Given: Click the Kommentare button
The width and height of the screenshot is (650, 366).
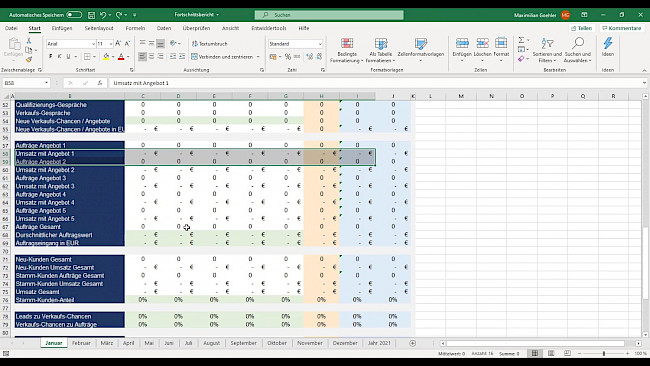Looking at the screenshot, I should [621, 28].
